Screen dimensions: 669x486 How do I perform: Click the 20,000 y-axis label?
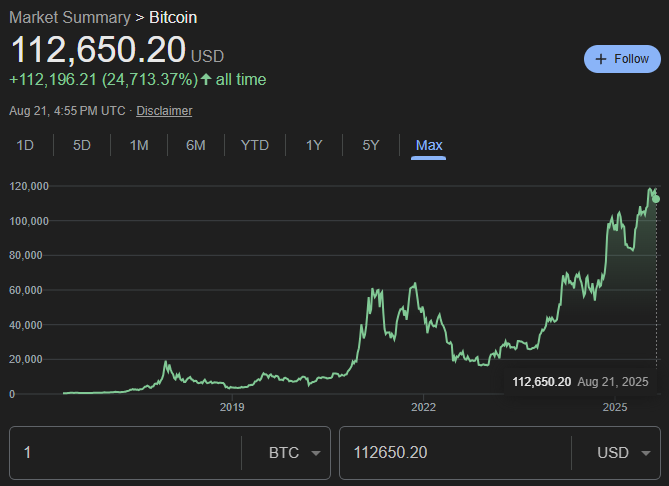point(26,360)
